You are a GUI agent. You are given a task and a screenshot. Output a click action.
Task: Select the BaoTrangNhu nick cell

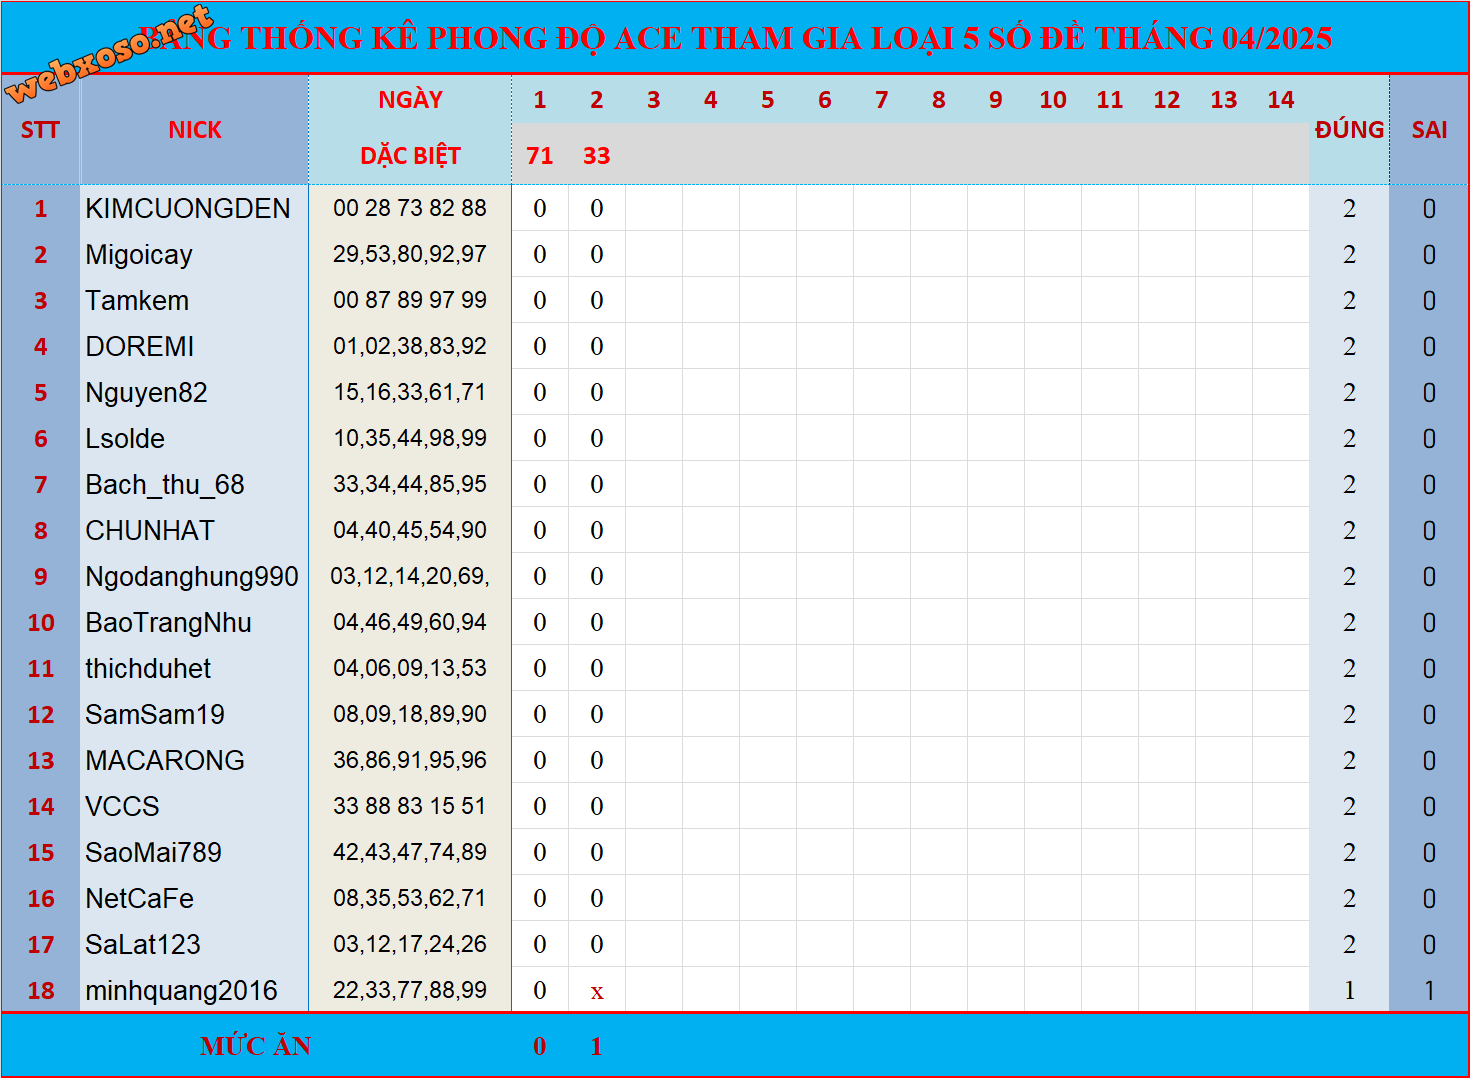pyautogui.click(x=194, y=622)
